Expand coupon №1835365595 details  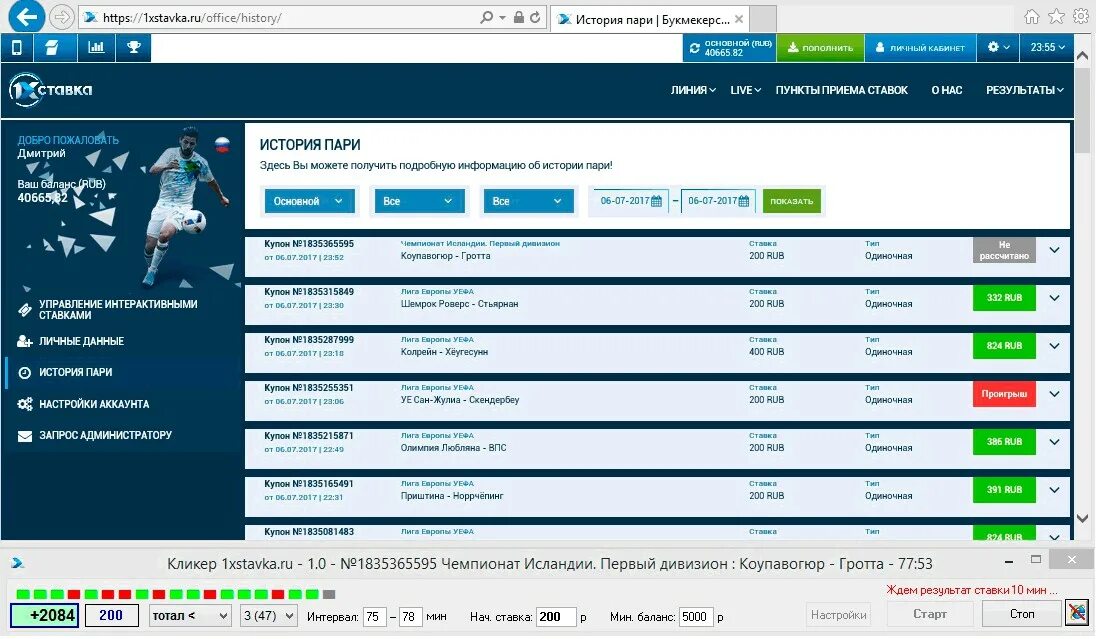click(1054, 250)
